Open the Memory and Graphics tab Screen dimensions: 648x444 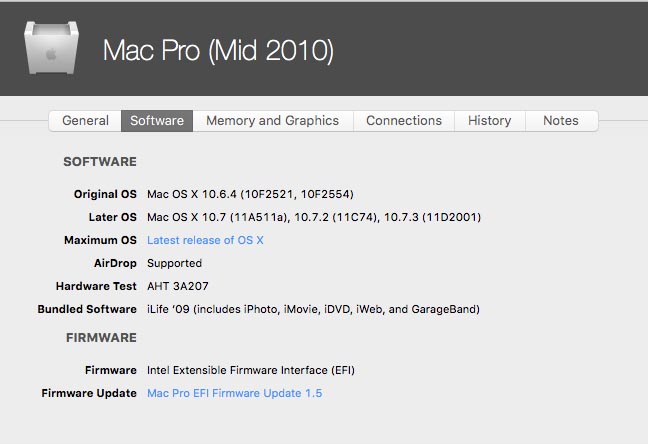click(x=272, y=121)
